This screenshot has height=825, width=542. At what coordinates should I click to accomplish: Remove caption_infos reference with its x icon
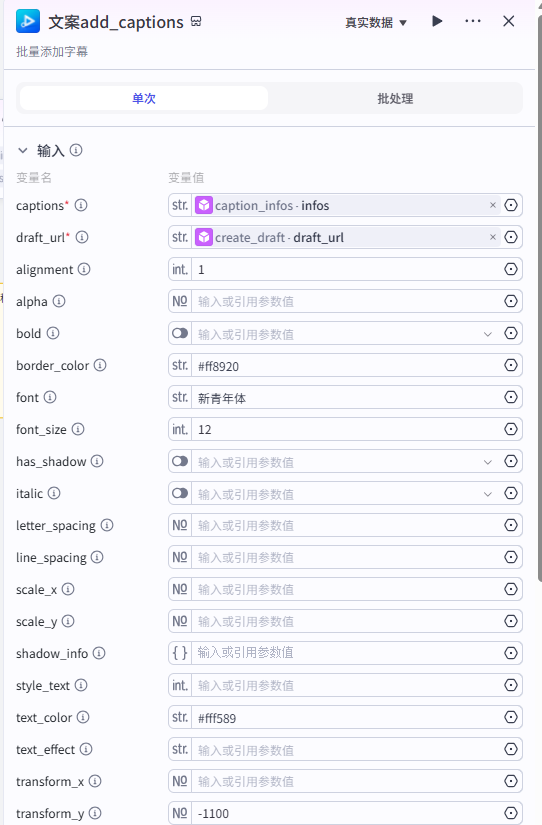493,205
